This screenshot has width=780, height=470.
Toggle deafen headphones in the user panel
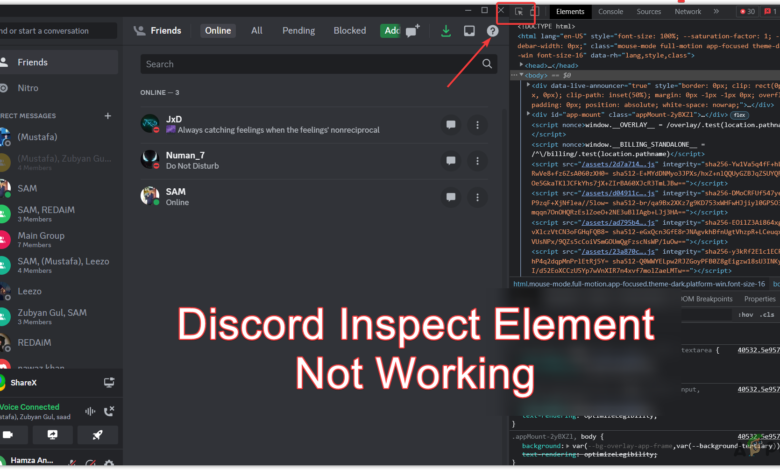tap(90, 463)
